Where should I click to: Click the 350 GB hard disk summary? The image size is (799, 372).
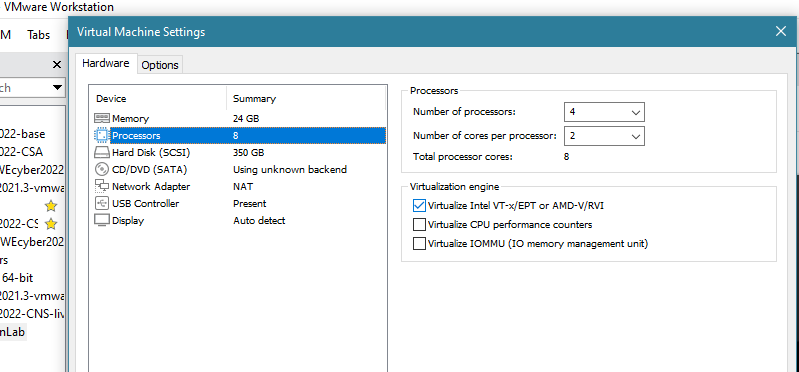[249, 152]
